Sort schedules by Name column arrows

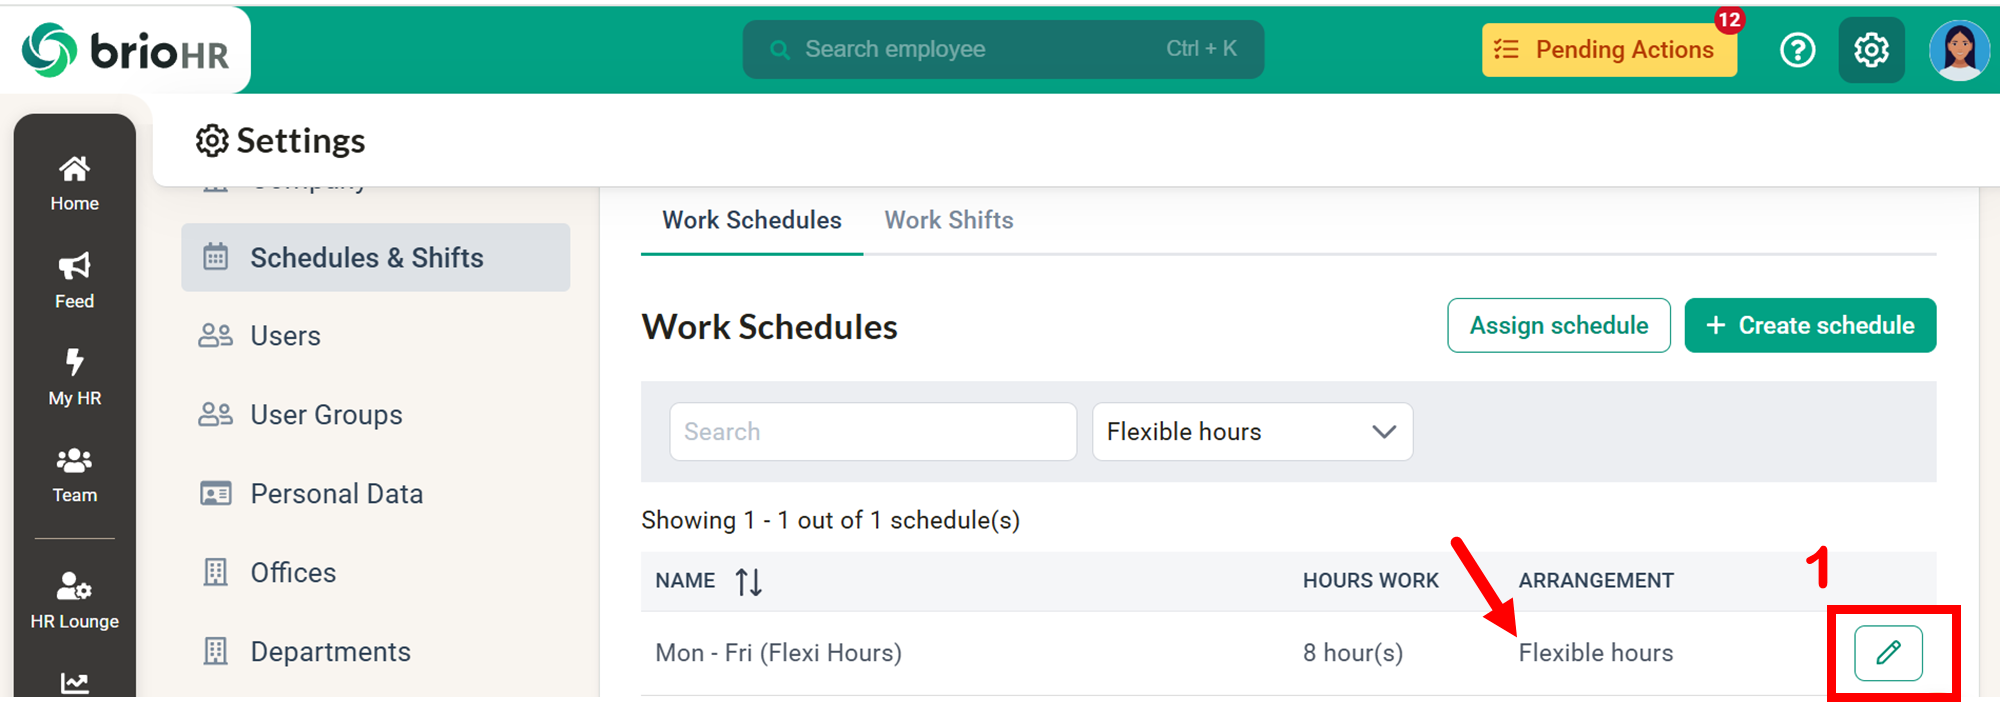pos(748,581)
